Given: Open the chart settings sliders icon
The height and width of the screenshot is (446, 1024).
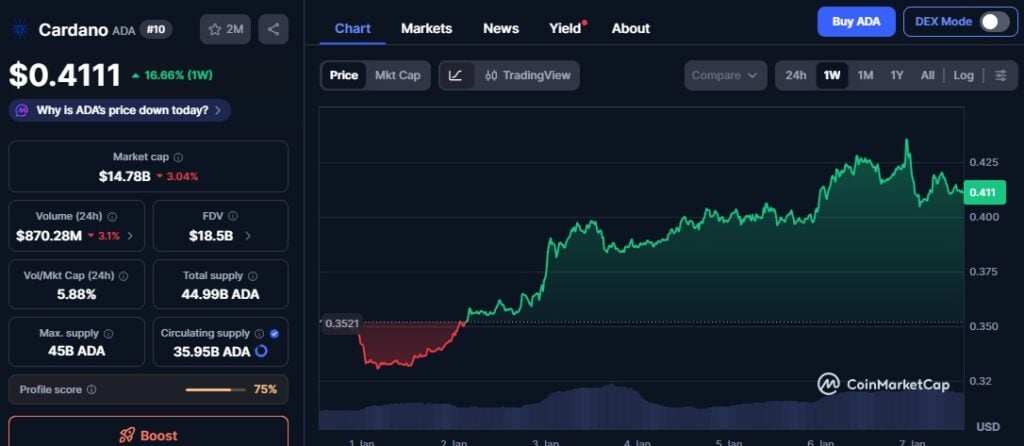Looking at the screenshot, I should 1001,75.
